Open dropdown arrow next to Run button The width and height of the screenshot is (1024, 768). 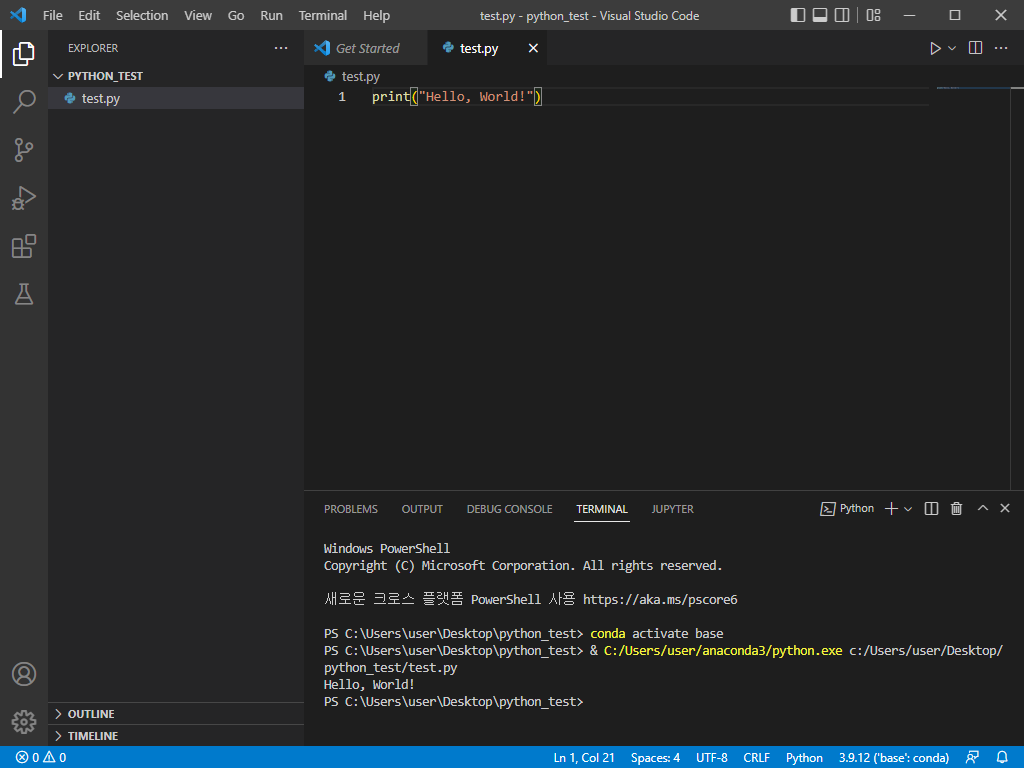[x=952, y=48]
